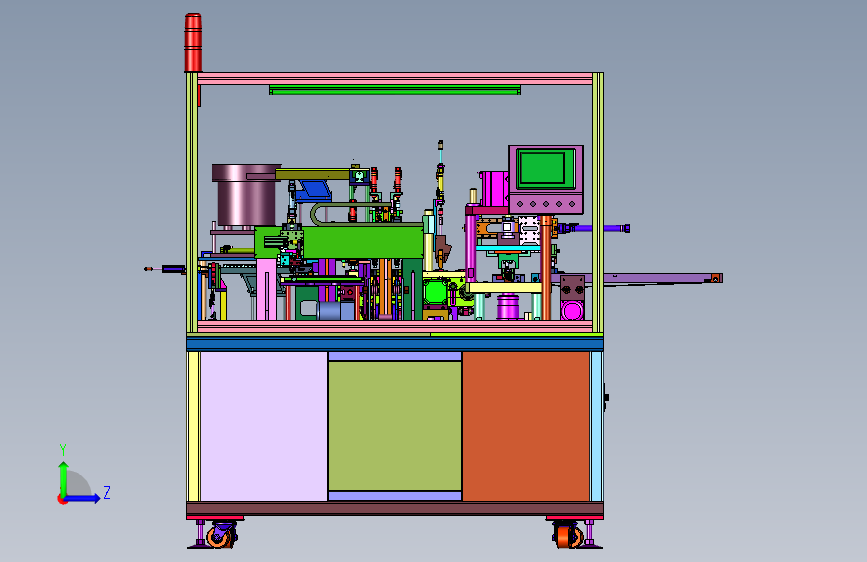Select the blue Z axis arrow

(82, 498)
